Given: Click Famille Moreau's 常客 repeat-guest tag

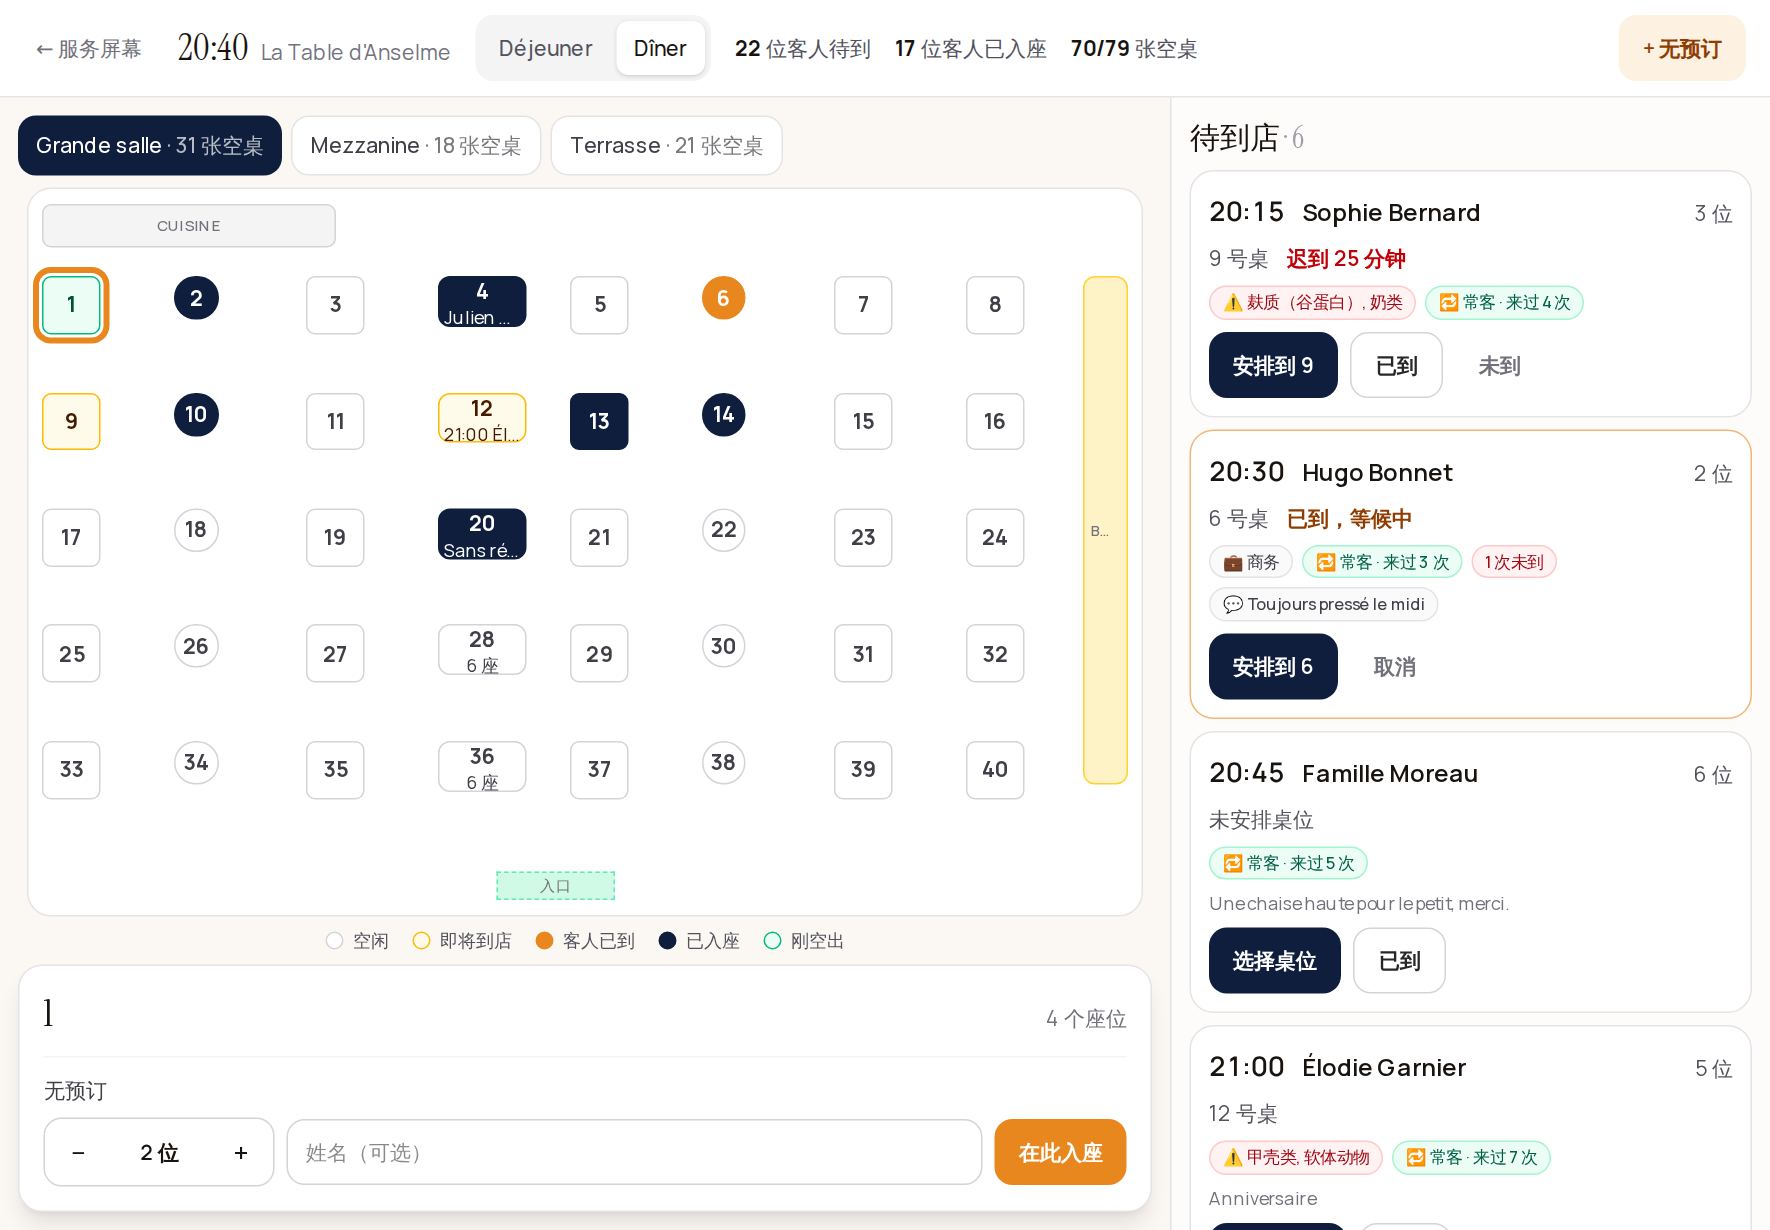Looking at the screenshot, I should 1288,863.
